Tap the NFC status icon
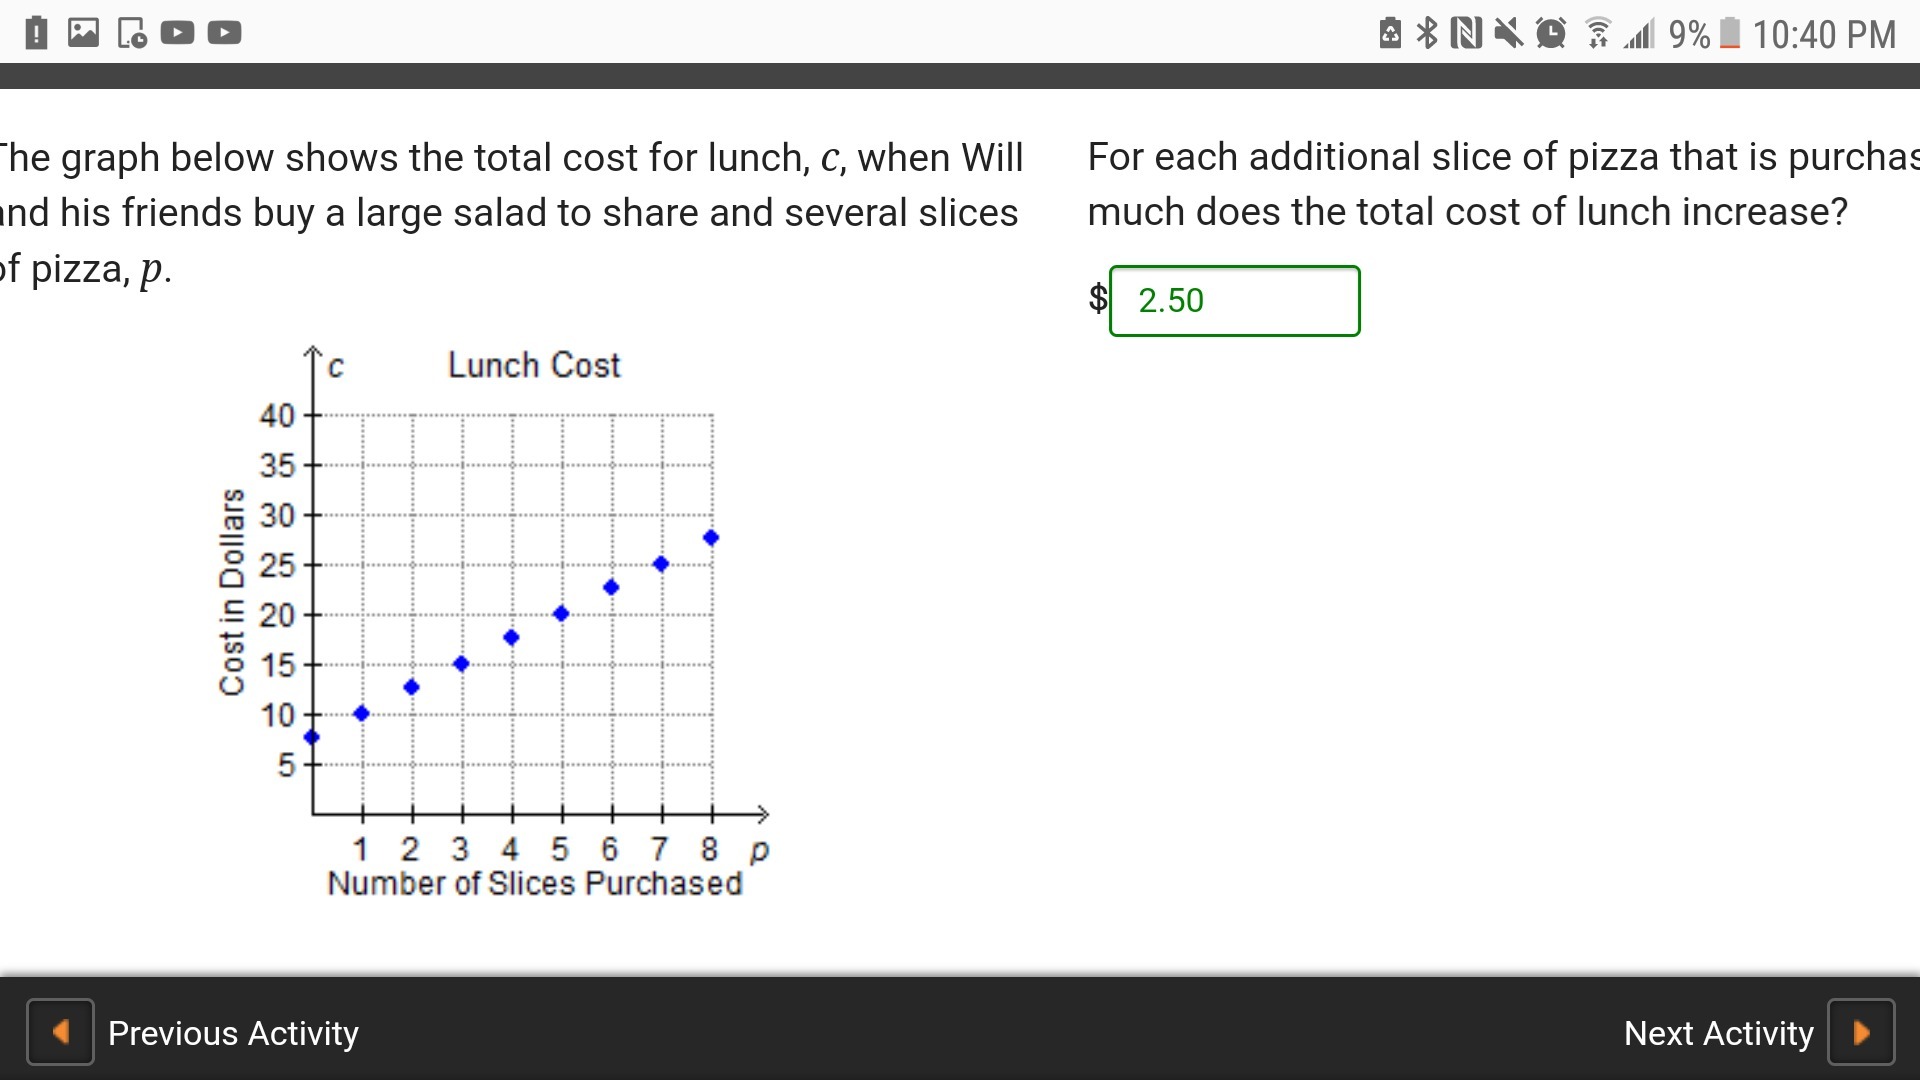The image size is (1920, 1080). pos(1466,33)
